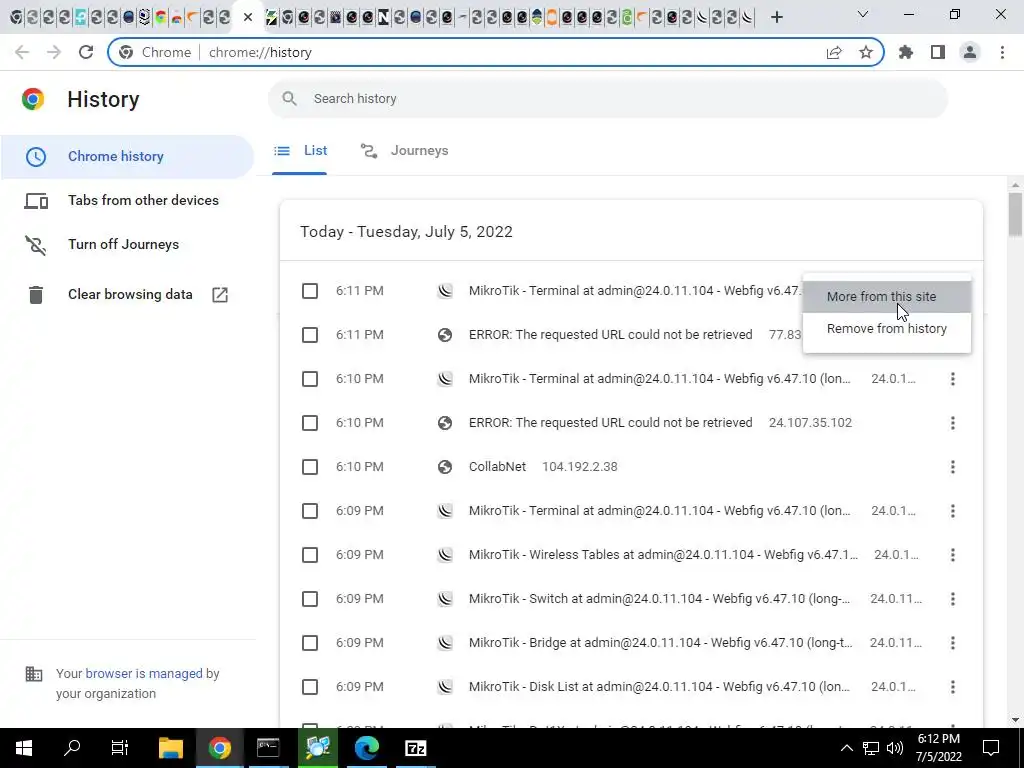Screen dimensions: 1024x768
Task: Click the browser is managed link
Action: coord(144,674)
